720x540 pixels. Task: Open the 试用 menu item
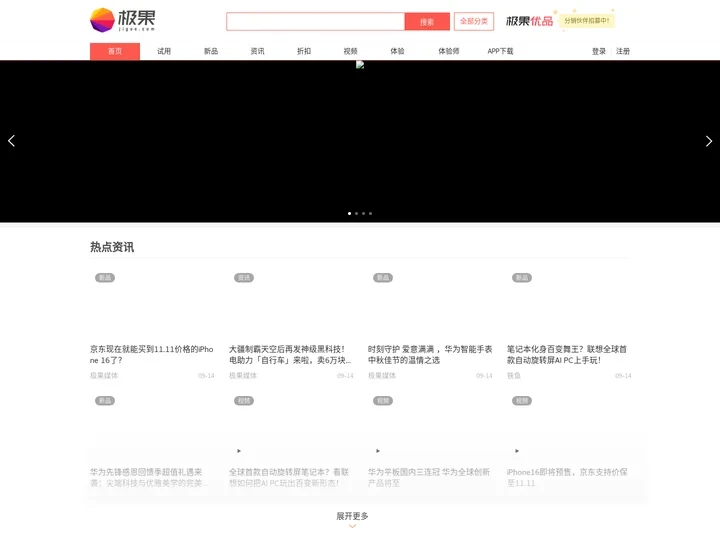164,51
